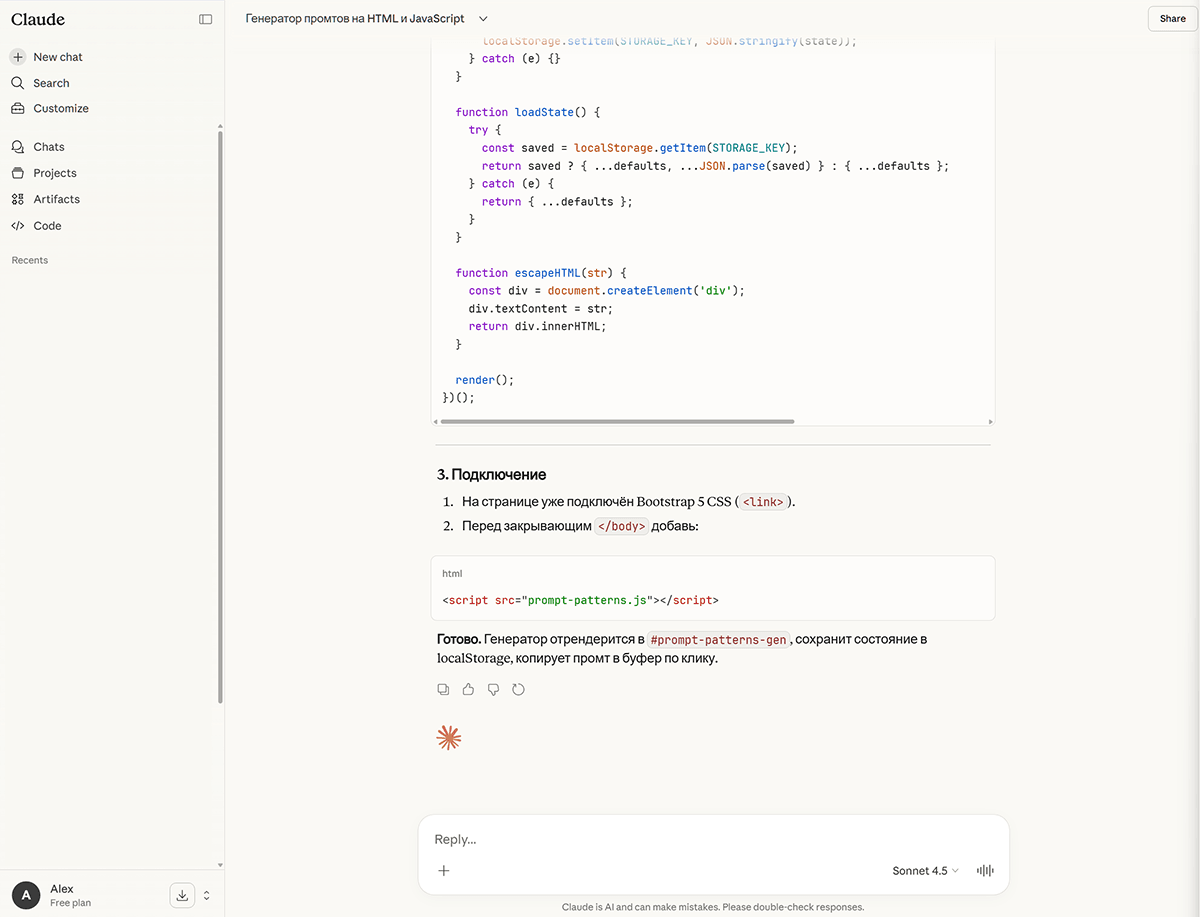Screen dimensions: 1200x917
Task: Click the Share button
Action: pyautogui.click(x=1172, y=19)
